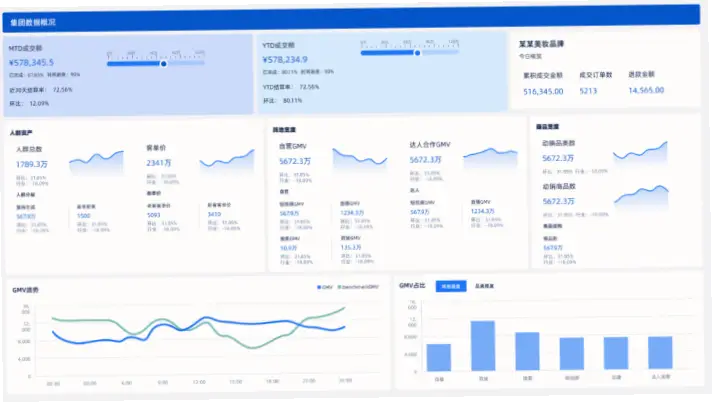The height and width of the screenshot is (403, 712).
Task: Click the 80.11% value in YTD card
Action: pyautogui.click(x=292, y=100)
